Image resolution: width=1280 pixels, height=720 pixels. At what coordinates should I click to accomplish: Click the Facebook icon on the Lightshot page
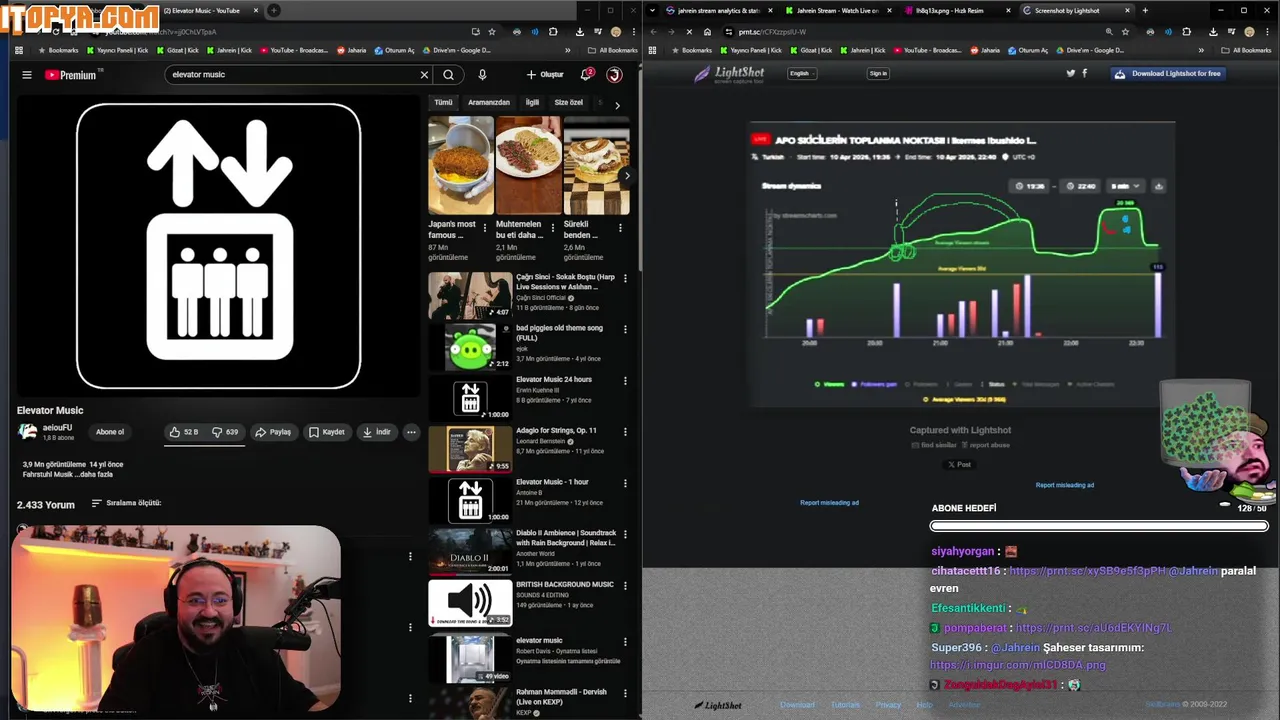1085,73
